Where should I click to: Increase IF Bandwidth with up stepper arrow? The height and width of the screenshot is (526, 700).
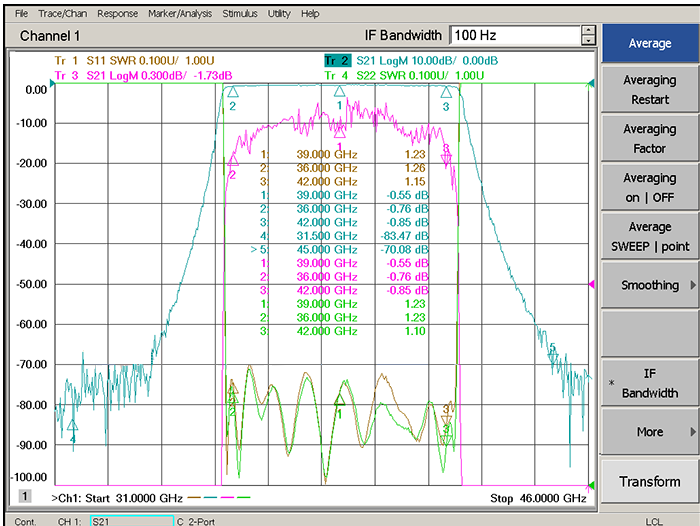tap(588, 30)
